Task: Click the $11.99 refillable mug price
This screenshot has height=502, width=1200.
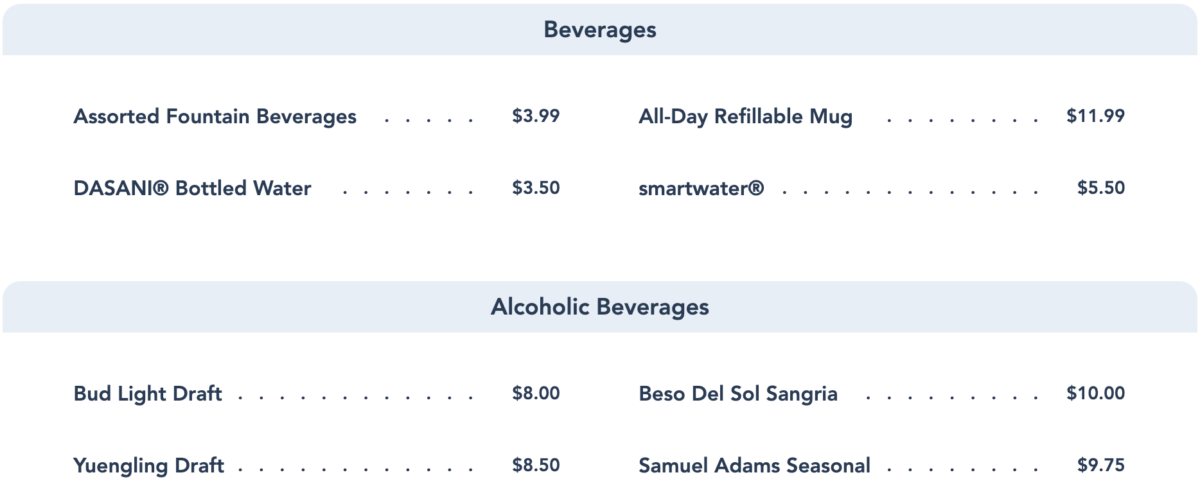Action: (1095, 116)
